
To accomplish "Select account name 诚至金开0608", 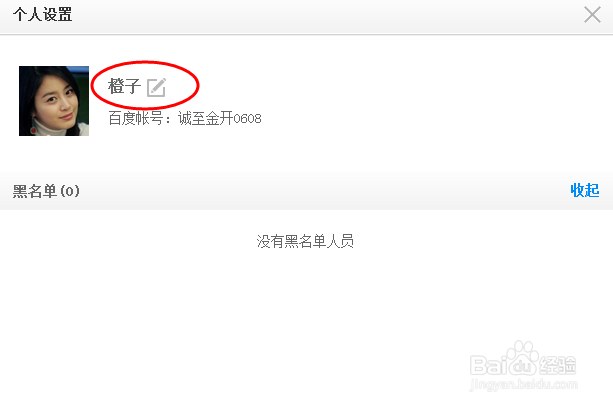I will [220, 118].
